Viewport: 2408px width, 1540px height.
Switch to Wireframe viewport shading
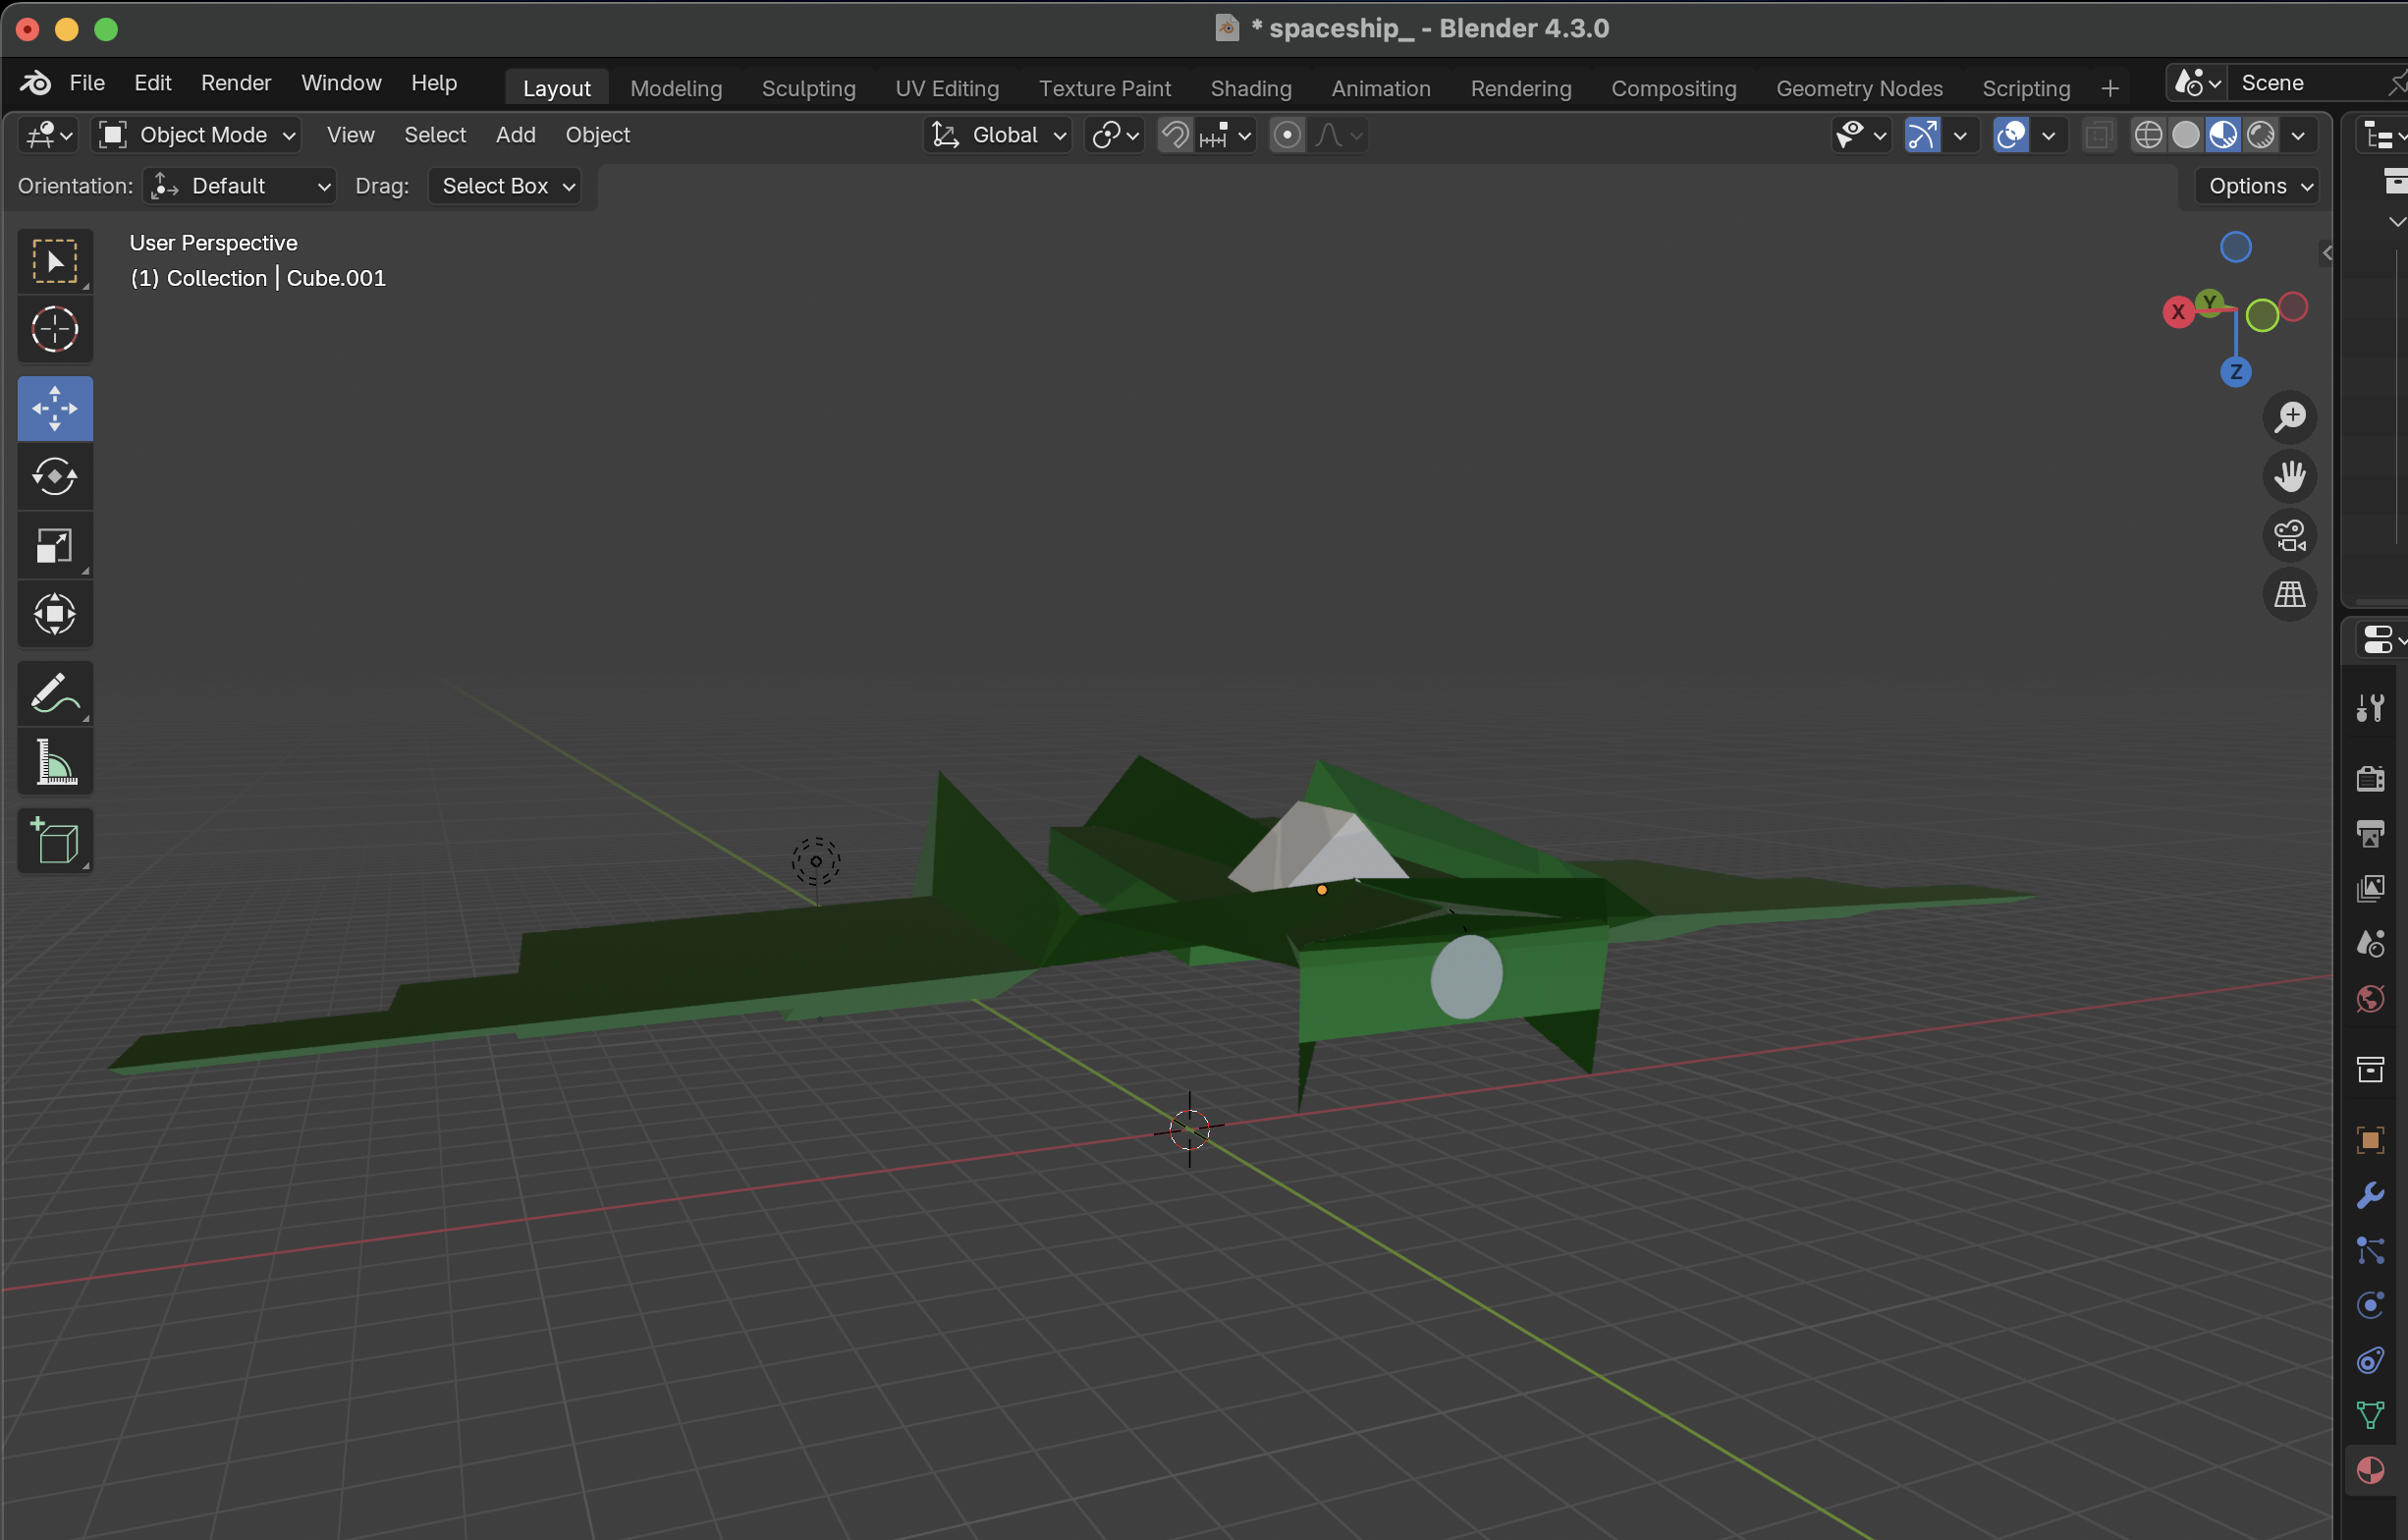coord(2147,135)
